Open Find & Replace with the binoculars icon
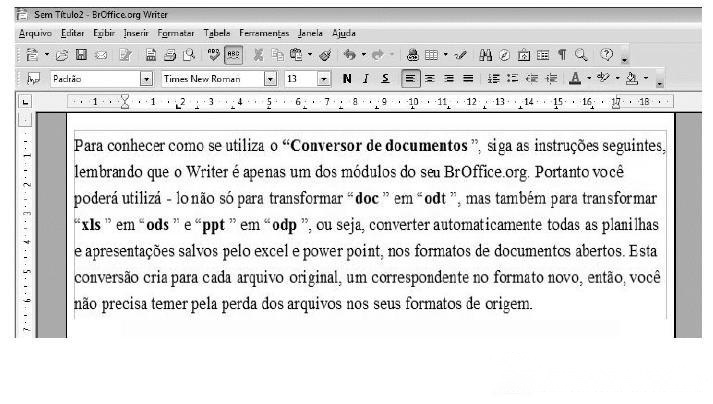 pyautogui.click(x=485, y=55)
